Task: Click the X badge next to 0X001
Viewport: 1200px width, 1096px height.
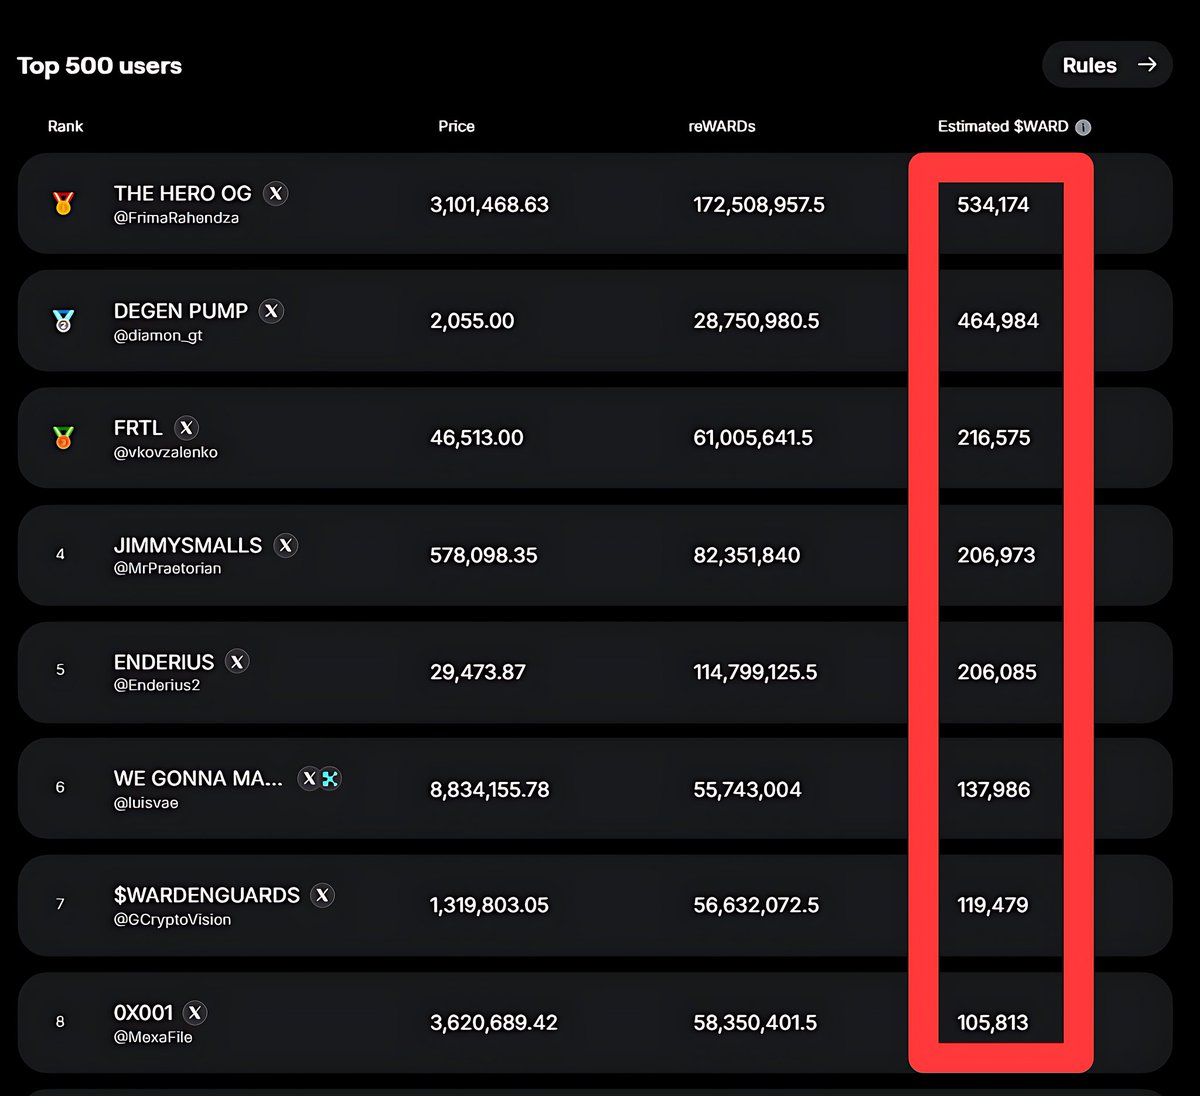Action: [195, 1013]
